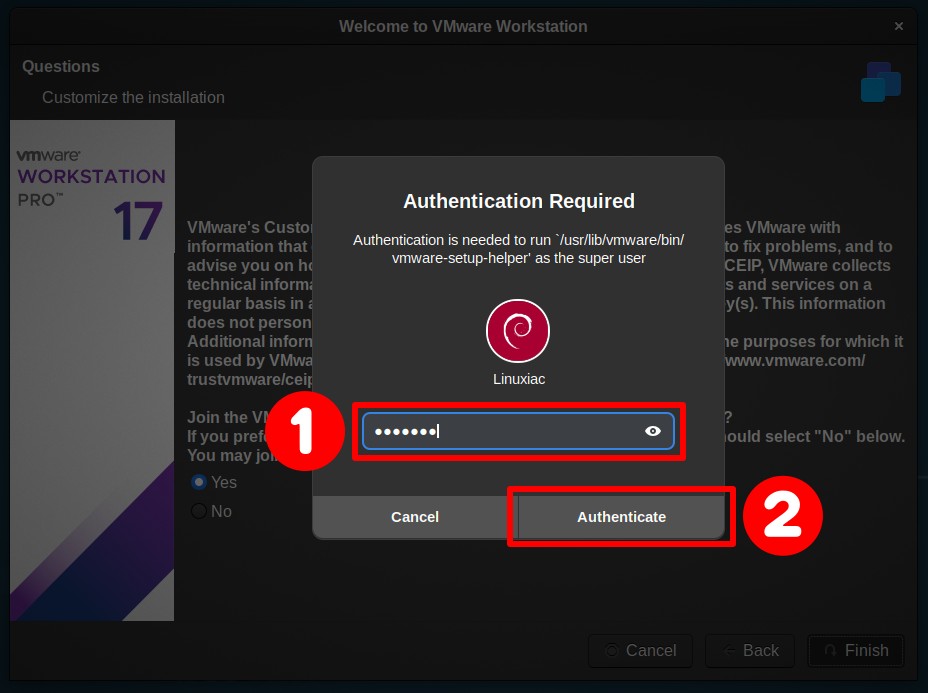Click the 'Welcome to VMware Workstation' title

tap(463, 26)
